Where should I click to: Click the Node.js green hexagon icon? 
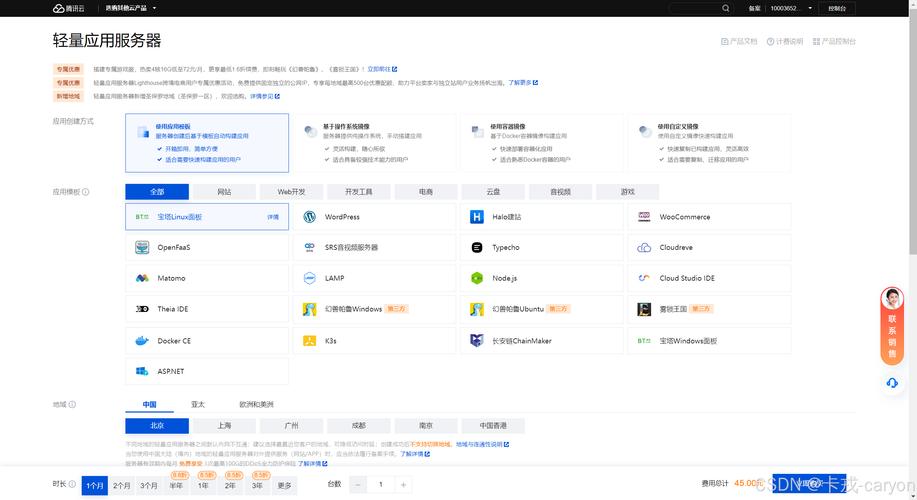[477, 278]
